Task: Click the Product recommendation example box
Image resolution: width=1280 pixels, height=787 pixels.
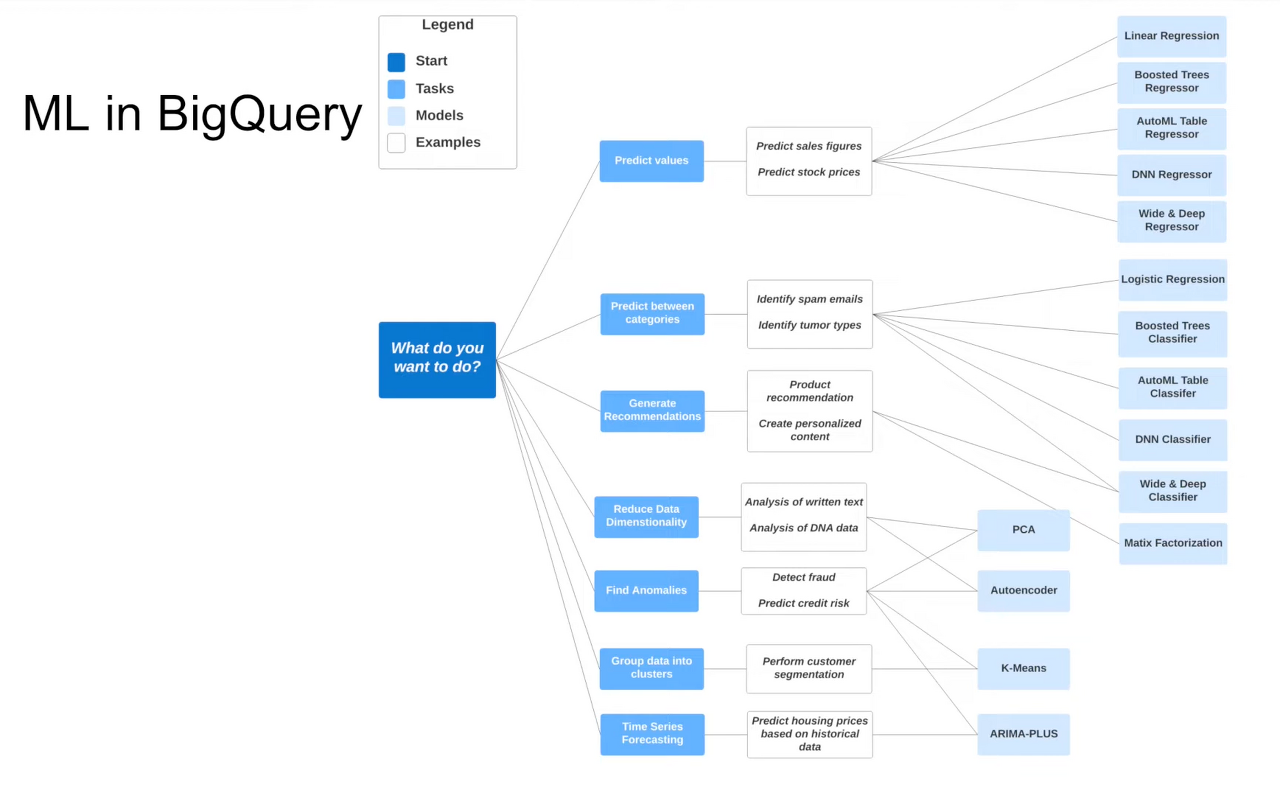Action: (810, 411)
